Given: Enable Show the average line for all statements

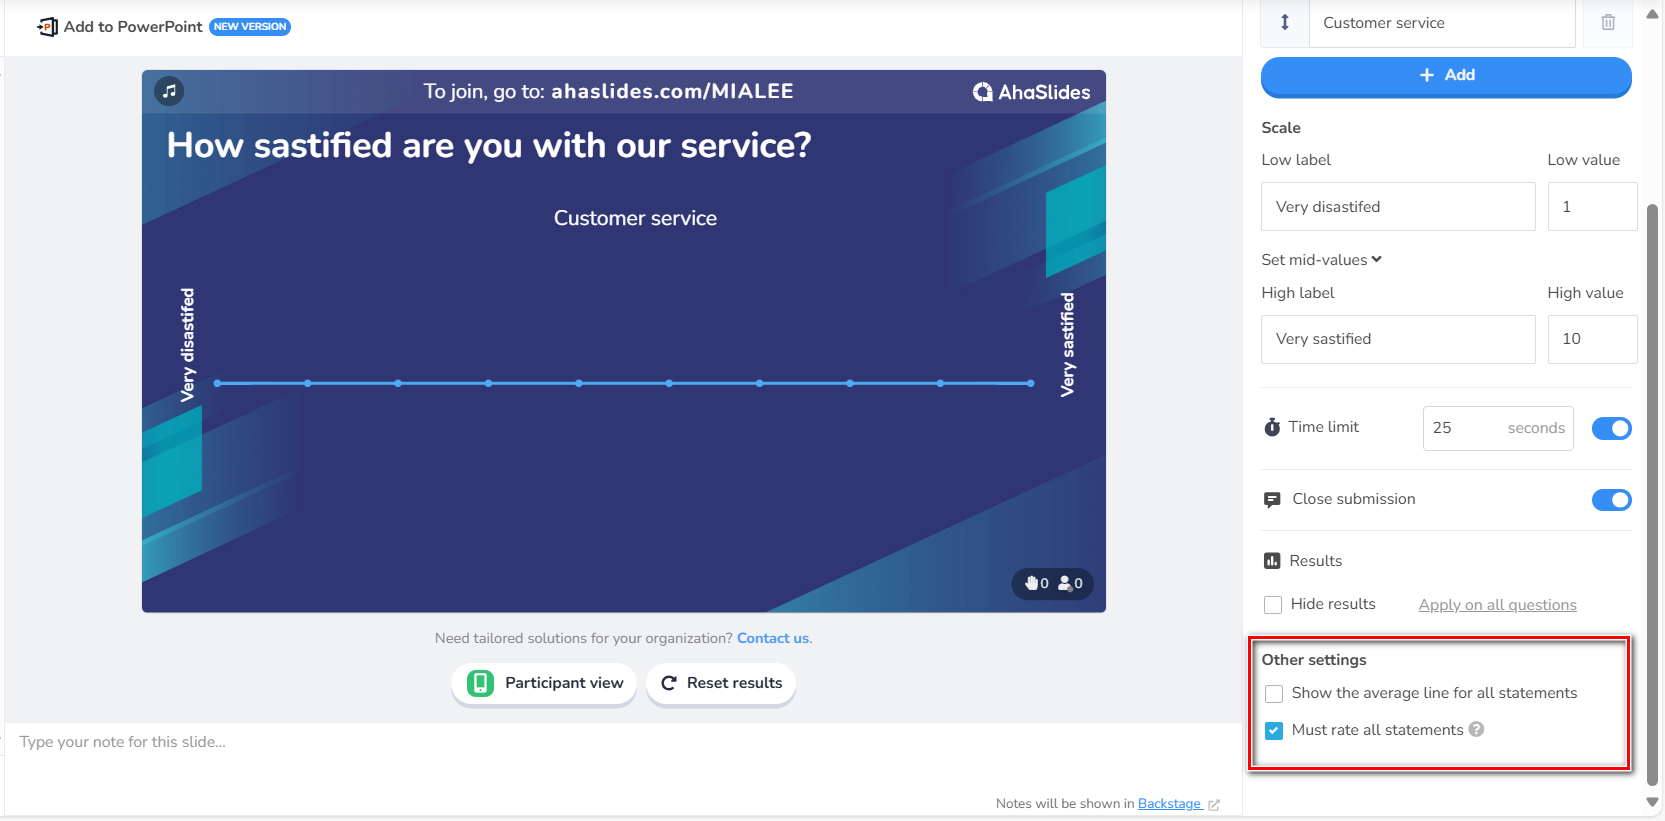Looking at the screenshot, I should (x=1274, y=693).
